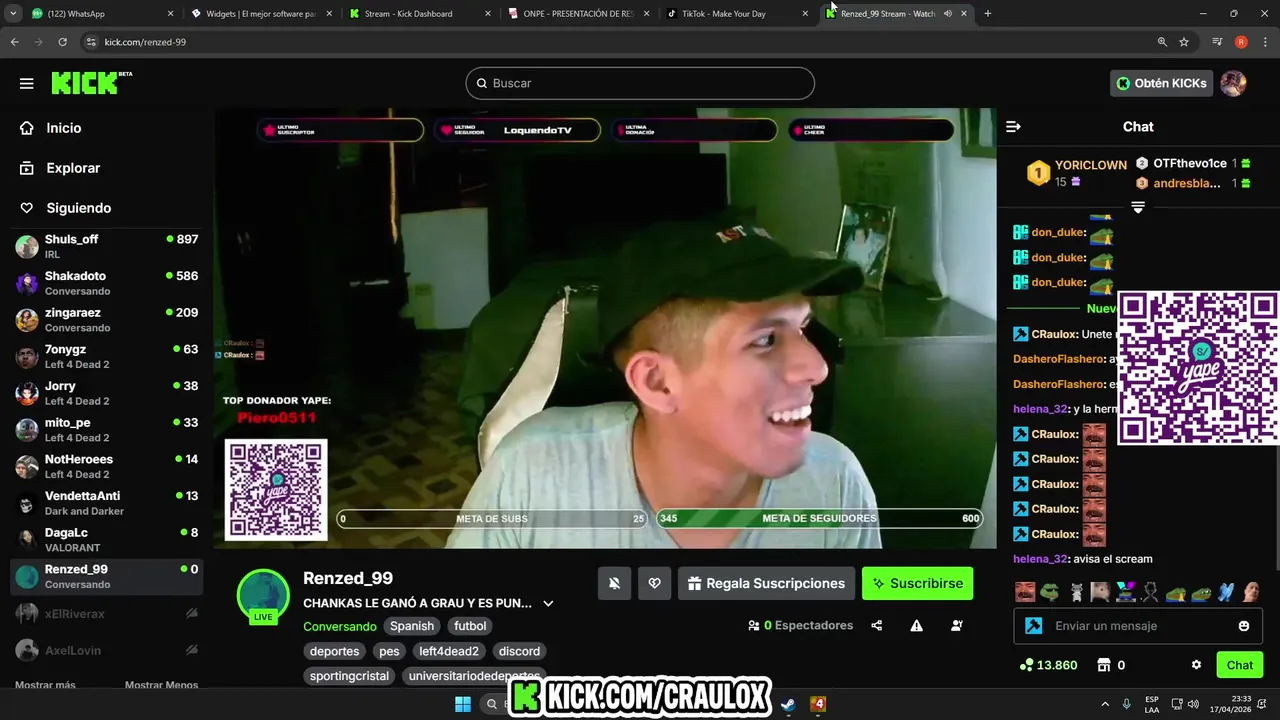Click Mostrar más in the sidebar
This screenshot has height=720, width=1280.
(45, 685)
